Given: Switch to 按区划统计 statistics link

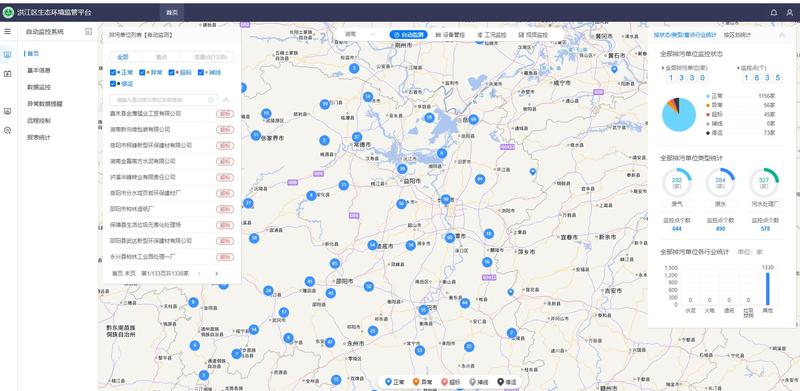Looking at the screenshot, I should click(737, 35).
